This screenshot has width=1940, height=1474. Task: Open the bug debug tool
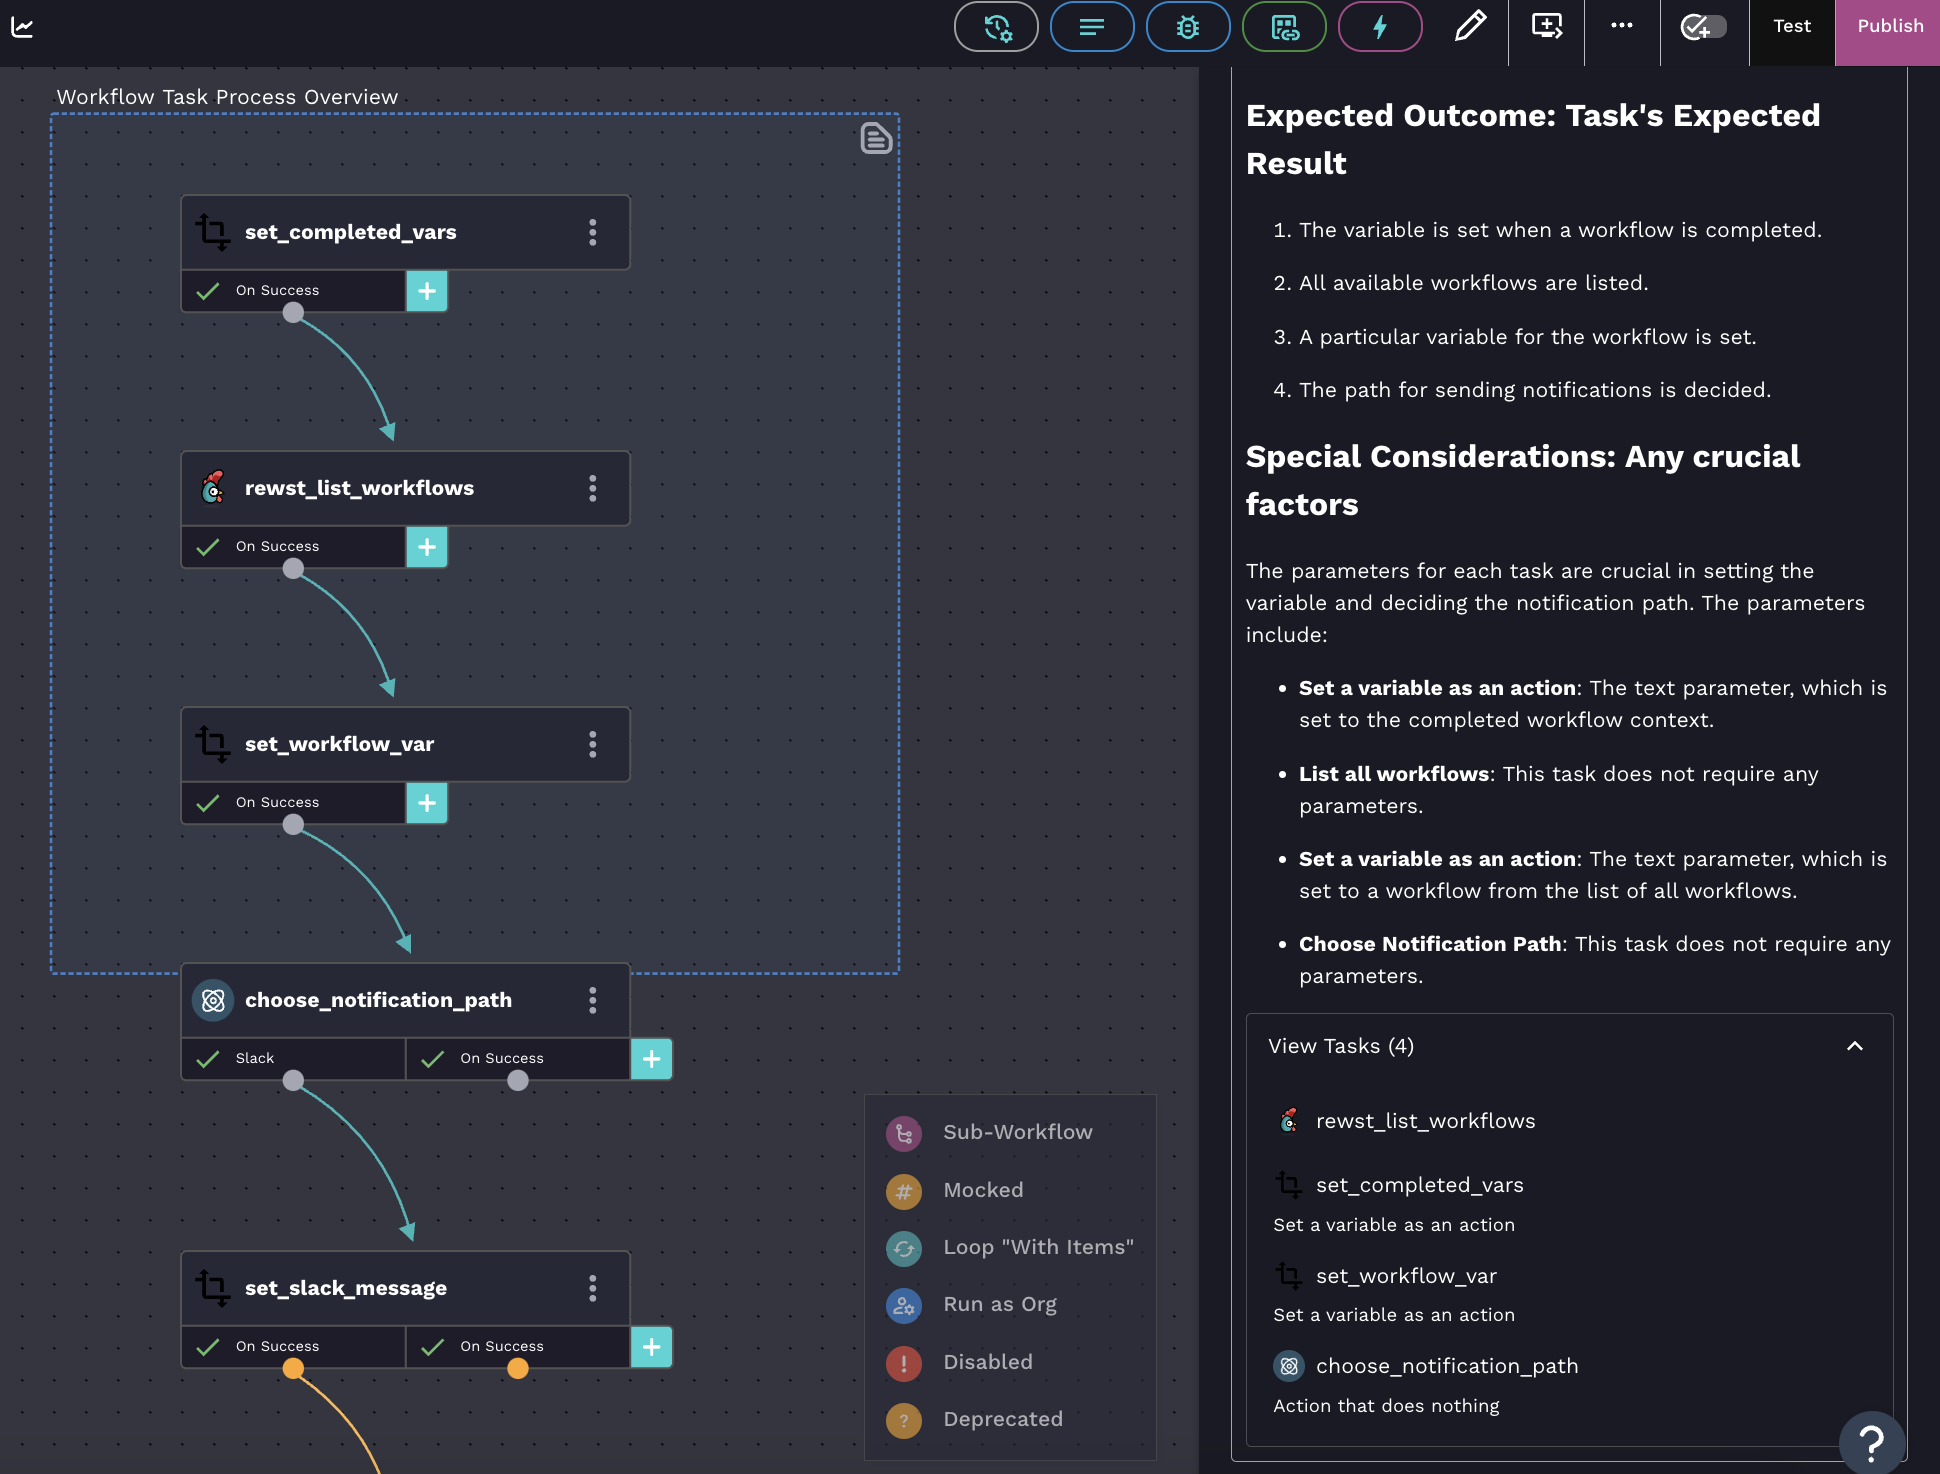pyautogui.click(x=1188, y=27)
